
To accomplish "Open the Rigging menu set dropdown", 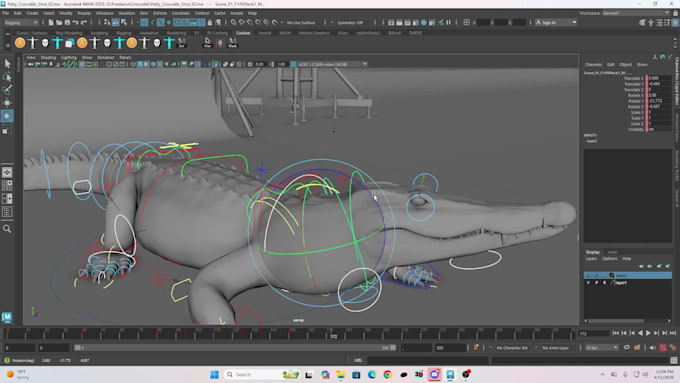I will [21, 23].
